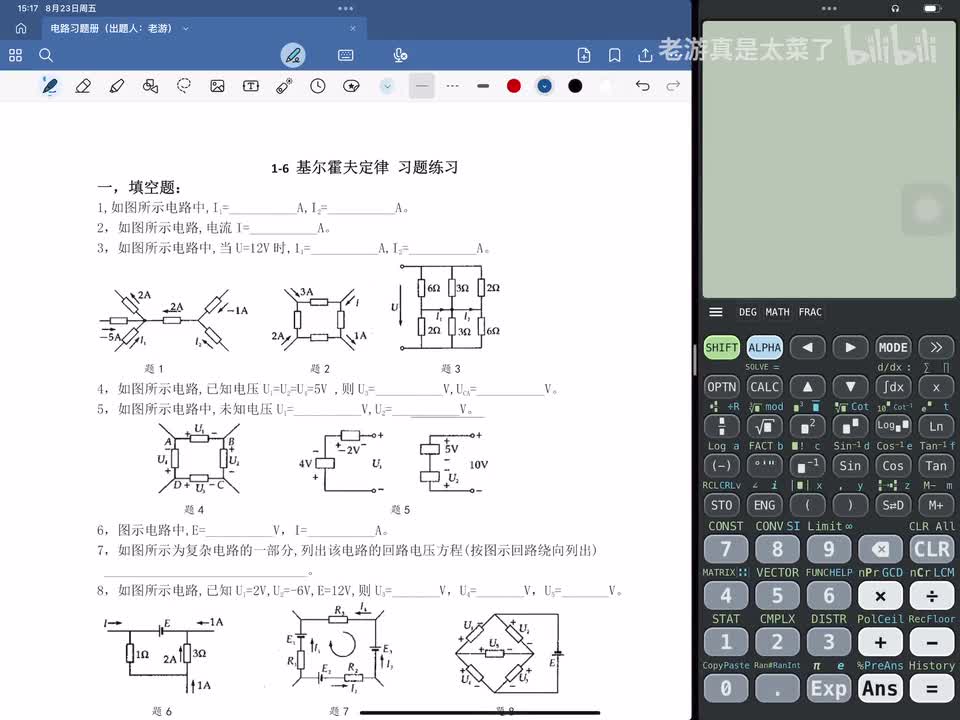Open the timer clock tool
Image resolution: width=960 pixels, height=720 pixels.
tap(318, 86)
